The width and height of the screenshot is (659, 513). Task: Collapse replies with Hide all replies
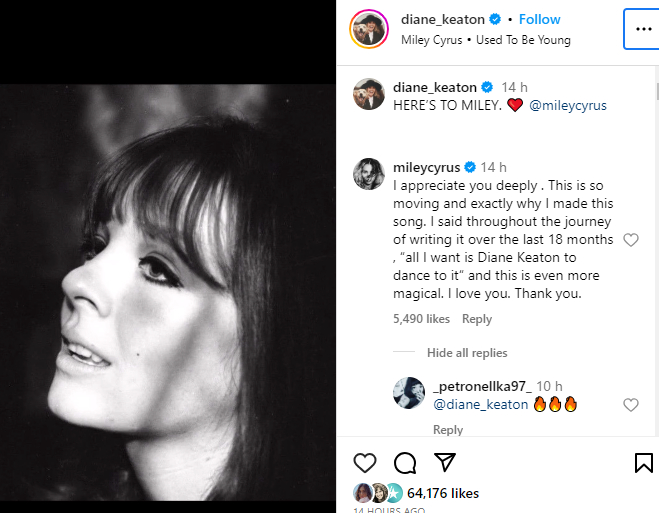point(467,353)
